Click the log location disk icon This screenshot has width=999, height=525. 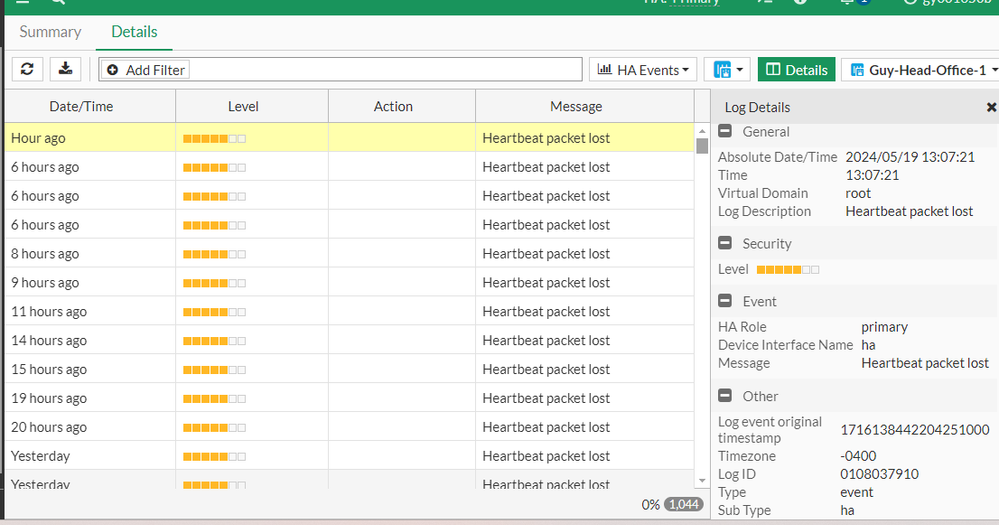tap(721, 70)
